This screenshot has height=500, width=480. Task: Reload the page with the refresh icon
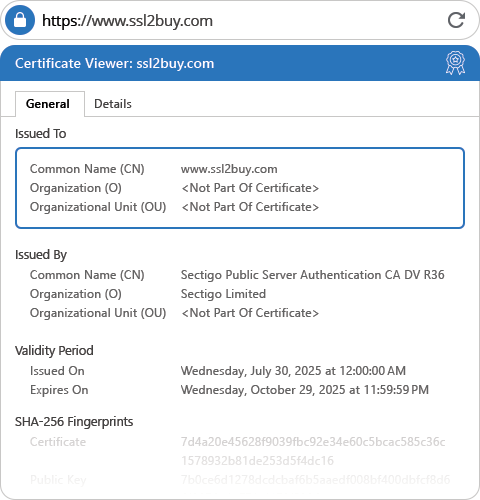click(x=456, y=20)
